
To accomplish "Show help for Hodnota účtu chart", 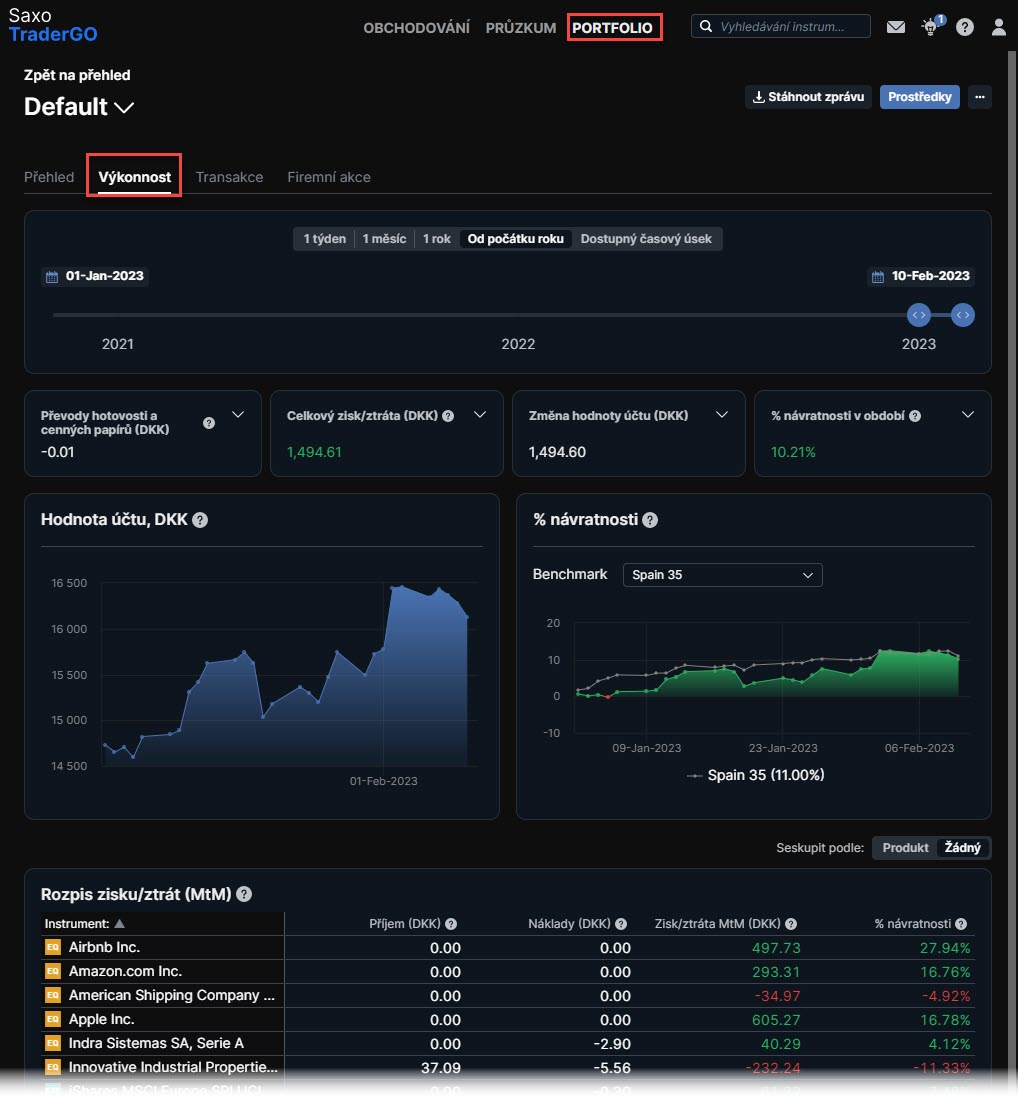I will [200, 520].
